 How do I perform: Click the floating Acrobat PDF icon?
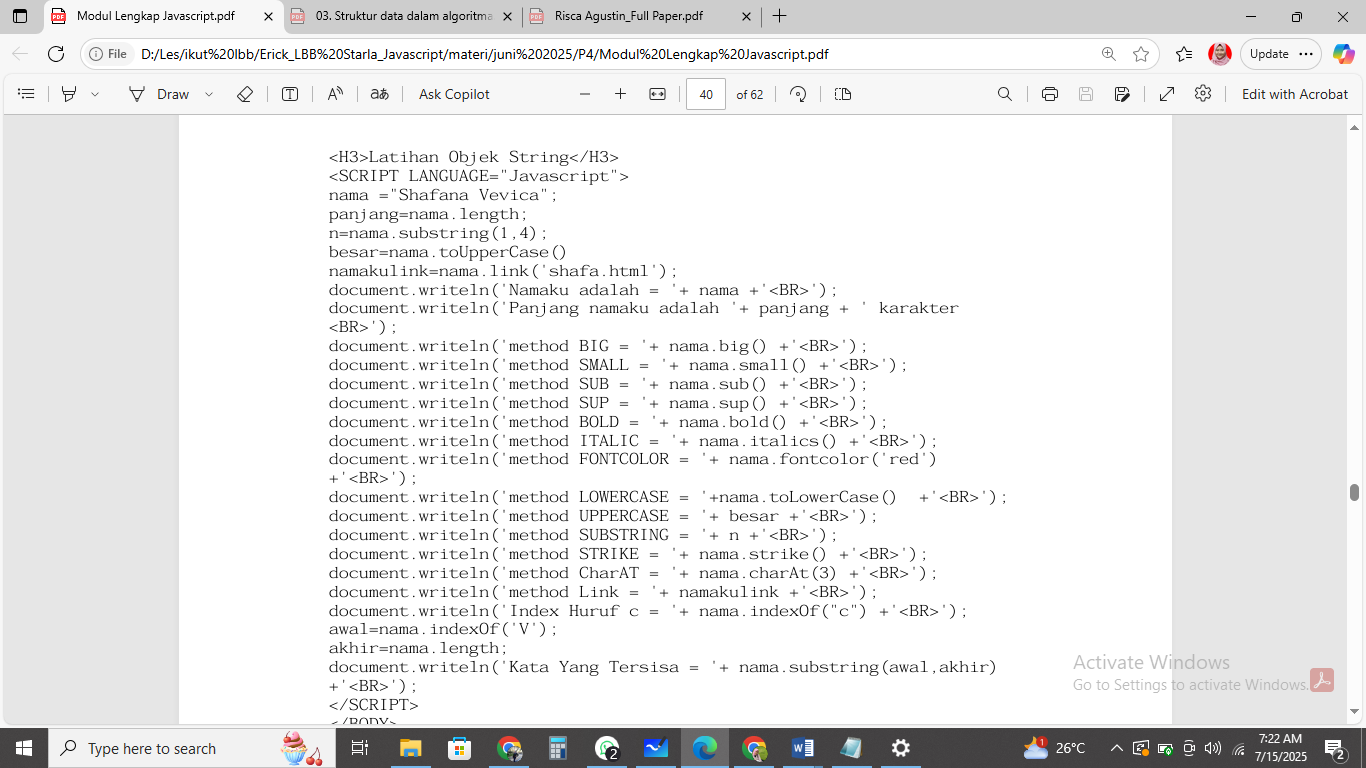[x=1323, y=681]
